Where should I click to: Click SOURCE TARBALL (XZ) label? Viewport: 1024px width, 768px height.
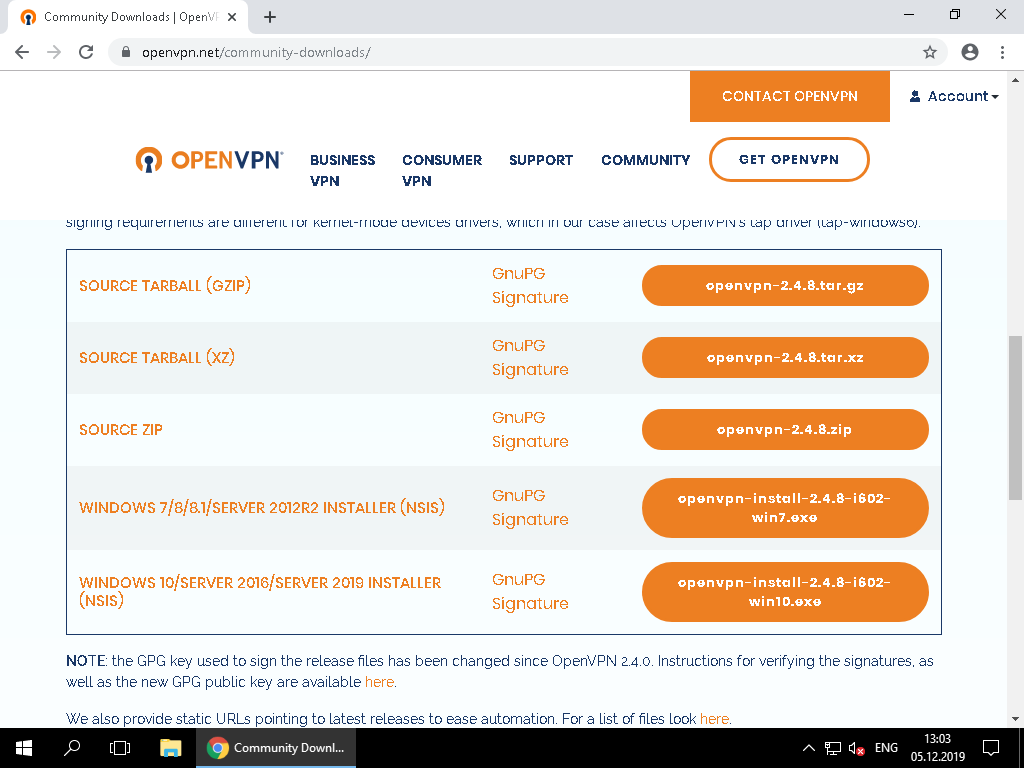click(157, 357)
